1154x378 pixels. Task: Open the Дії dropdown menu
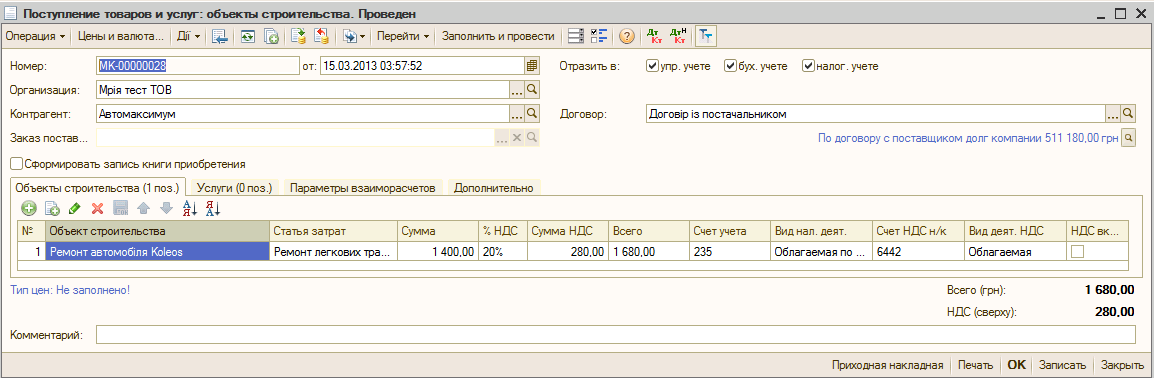(x=187, y=35)
